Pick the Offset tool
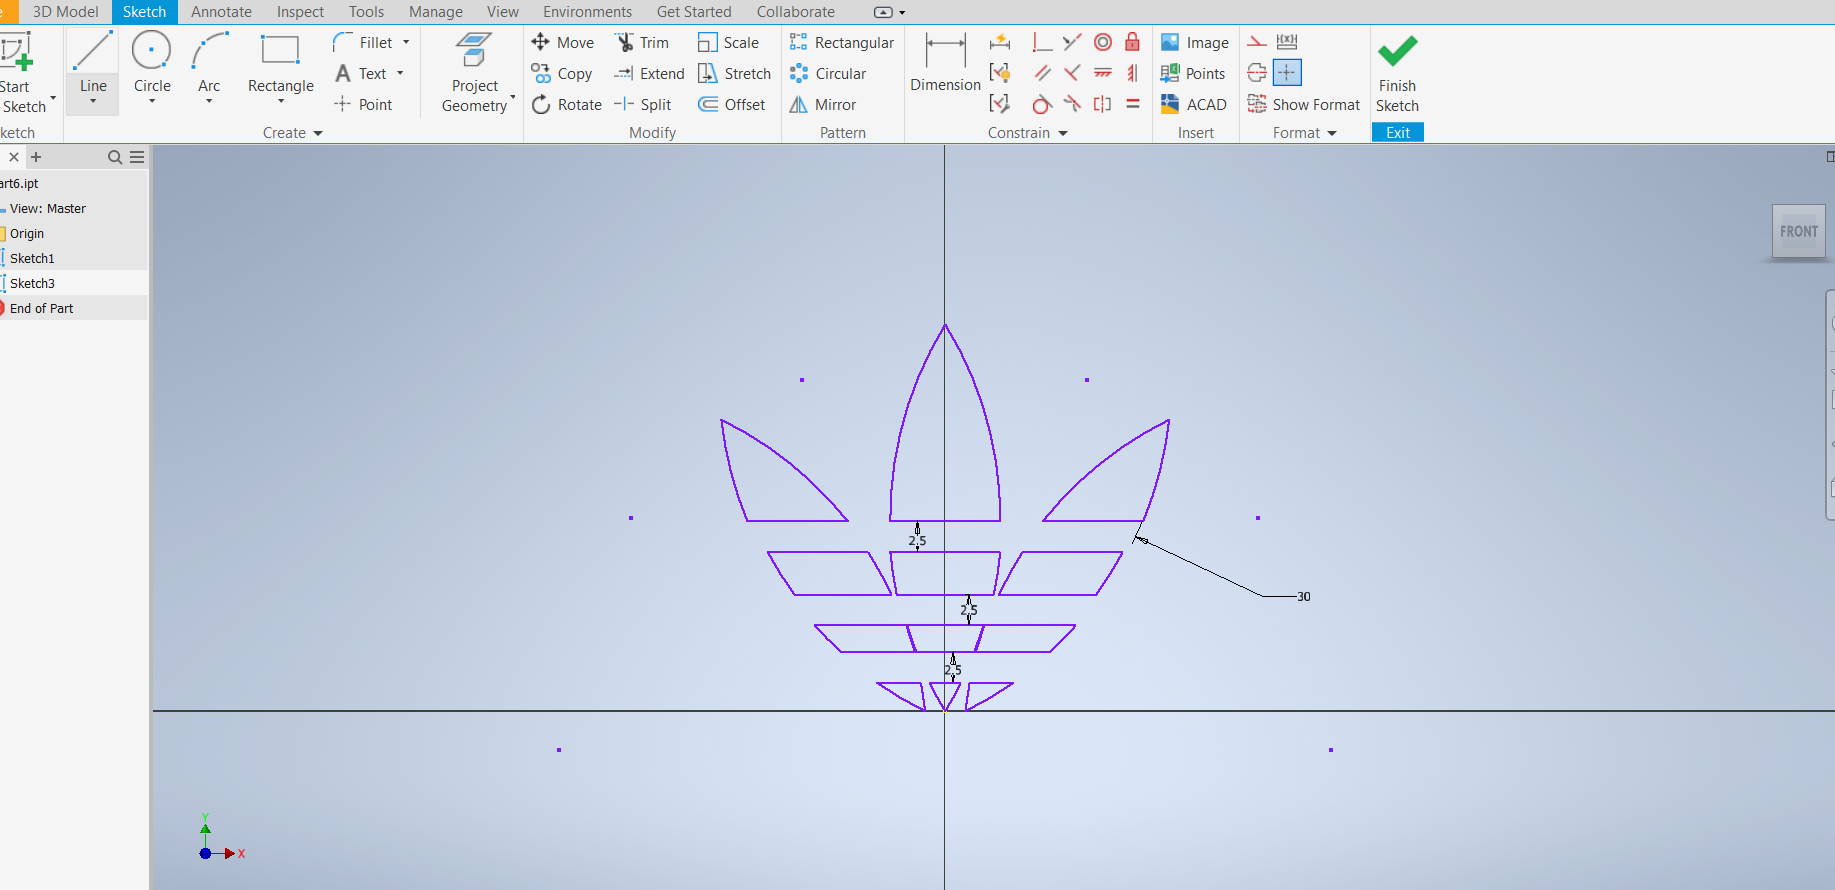This screenshot has width=1835, height=890. pos(731,104)
